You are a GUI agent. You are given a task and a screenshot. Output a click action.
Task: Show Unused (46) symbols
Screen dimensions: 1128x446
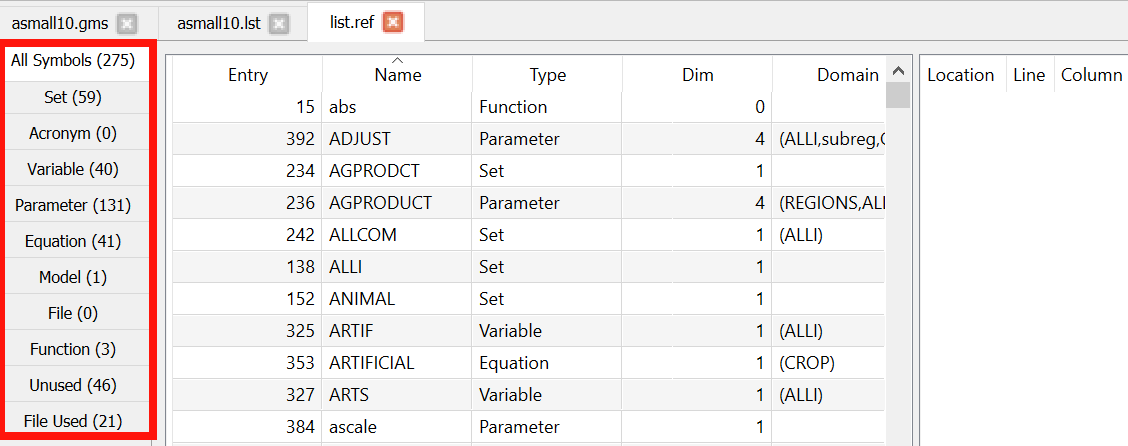click(x=73, y=385)
